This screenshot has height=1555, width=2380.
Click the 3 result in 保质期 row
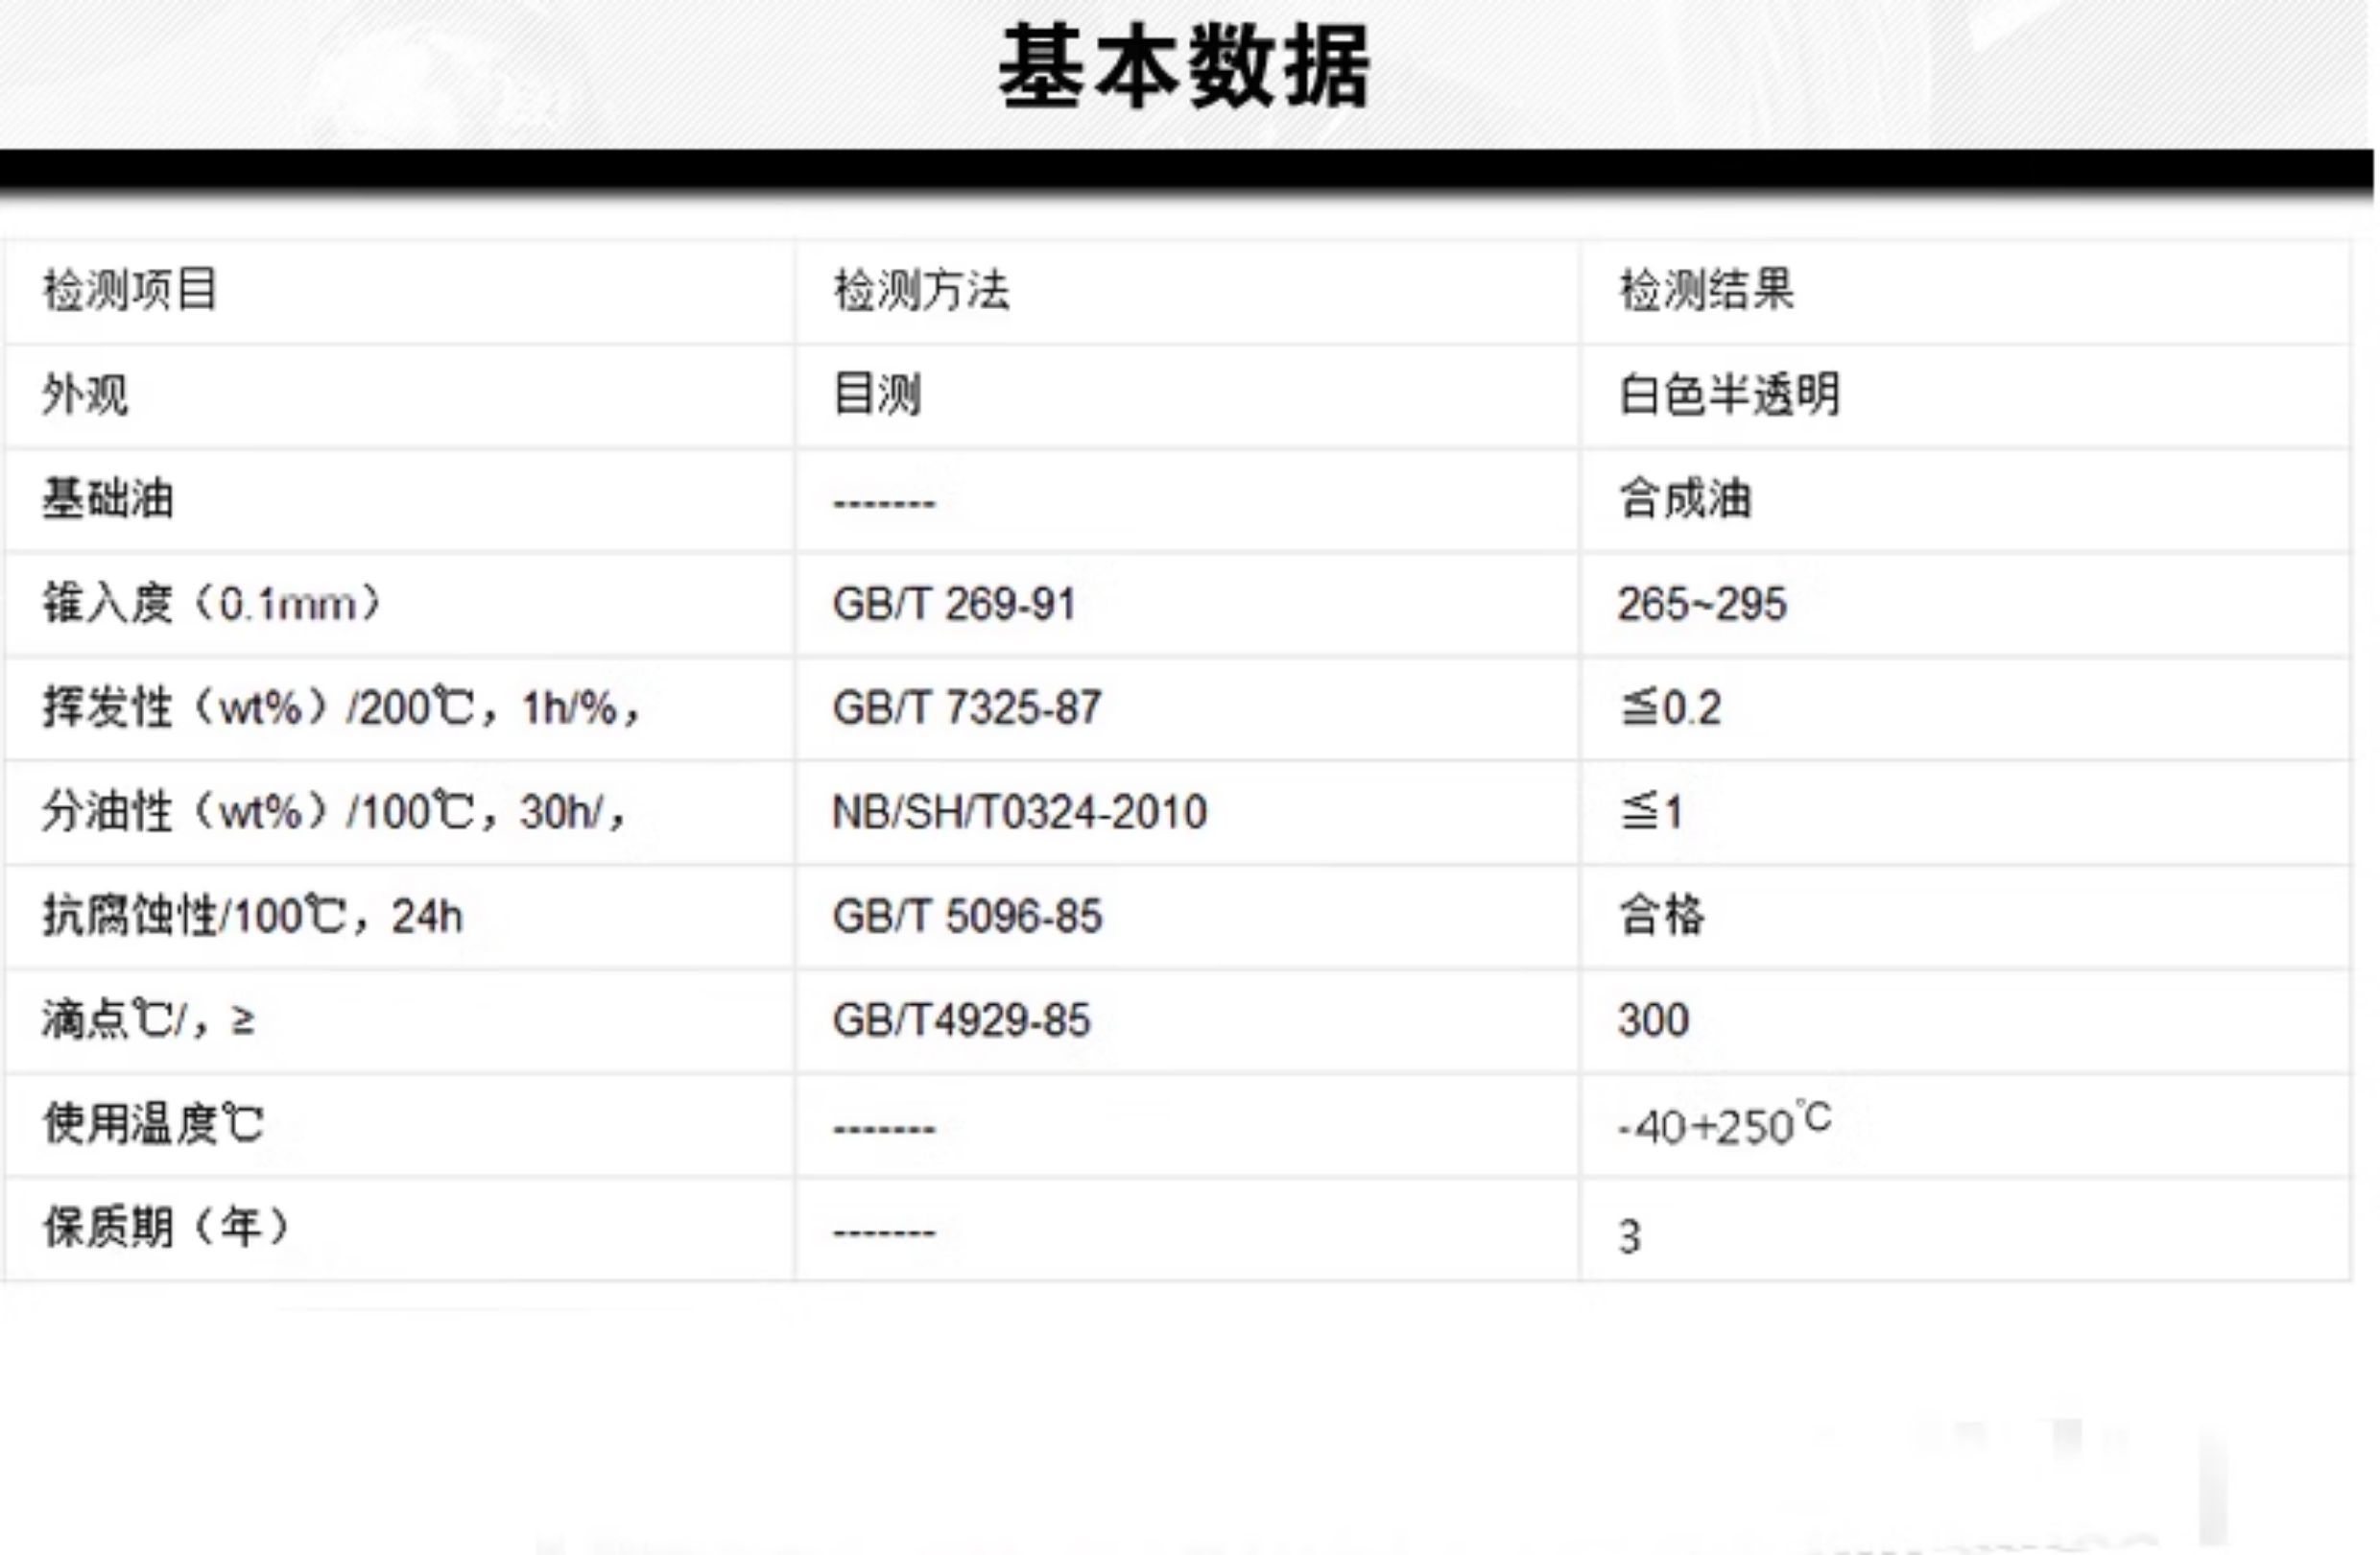(x=1630, y=1237)
